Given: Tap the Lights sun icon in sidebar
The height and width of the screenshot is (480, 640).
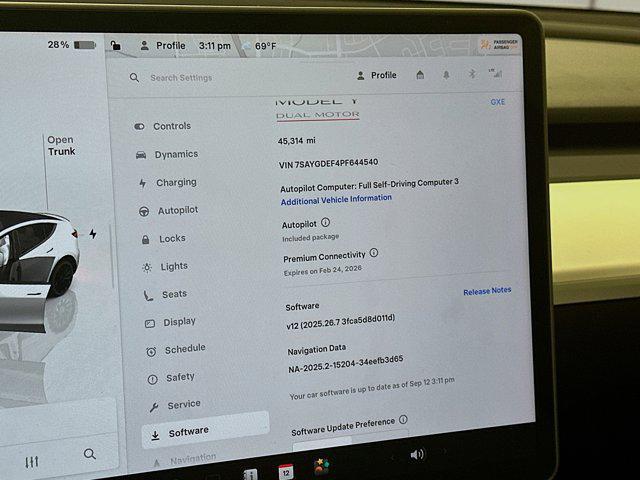Looking at the screenshot, I should (x=147, y=268).
